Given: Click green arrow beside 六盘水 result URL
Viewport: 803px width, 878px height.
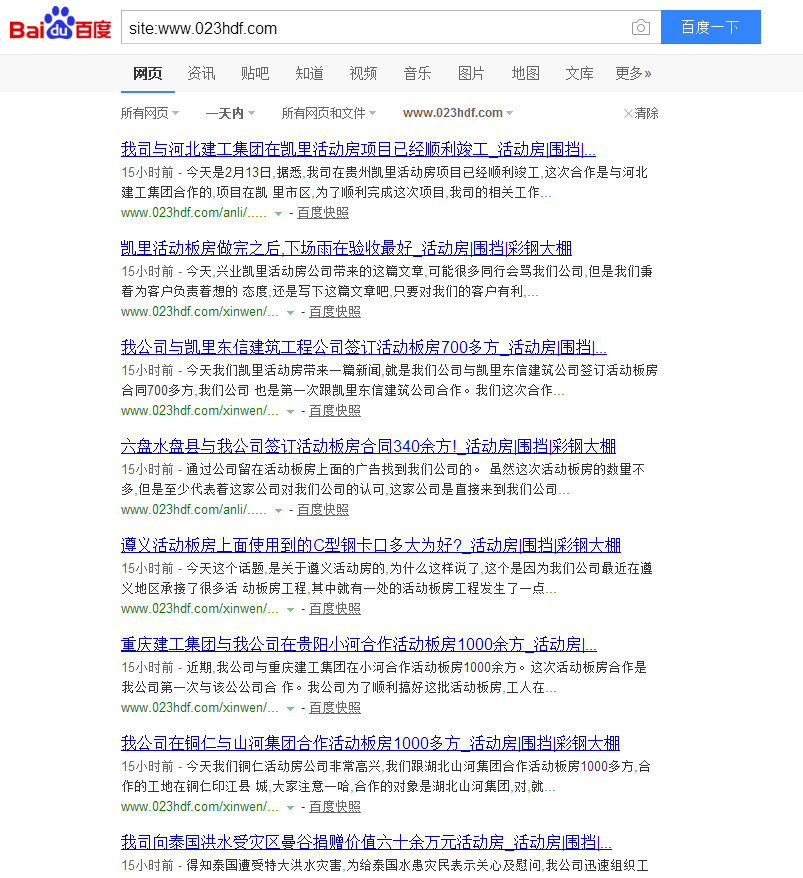Looking at the screenshot, I should coord(279,510).
